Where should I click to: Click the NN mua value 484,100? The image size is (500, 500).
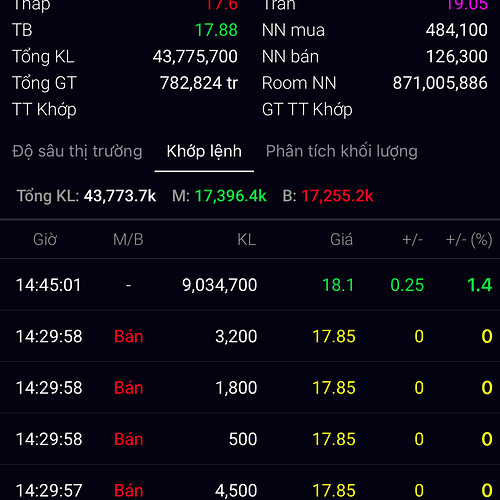(457, 30)
